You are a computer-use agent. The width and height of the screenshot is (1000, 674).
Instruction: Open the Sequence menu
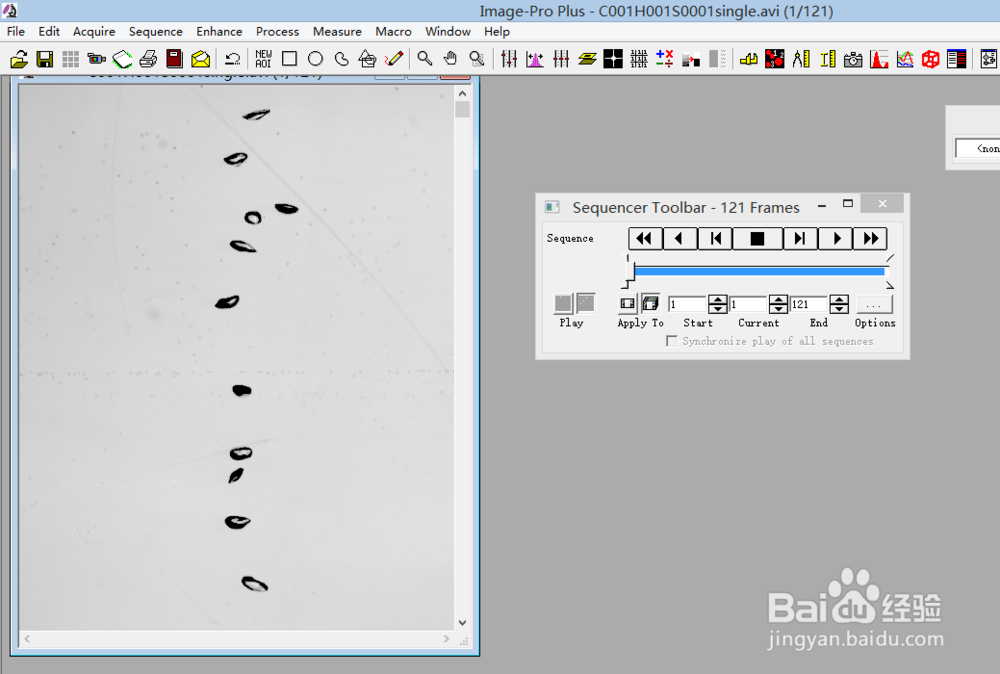(x=156, y=31)
